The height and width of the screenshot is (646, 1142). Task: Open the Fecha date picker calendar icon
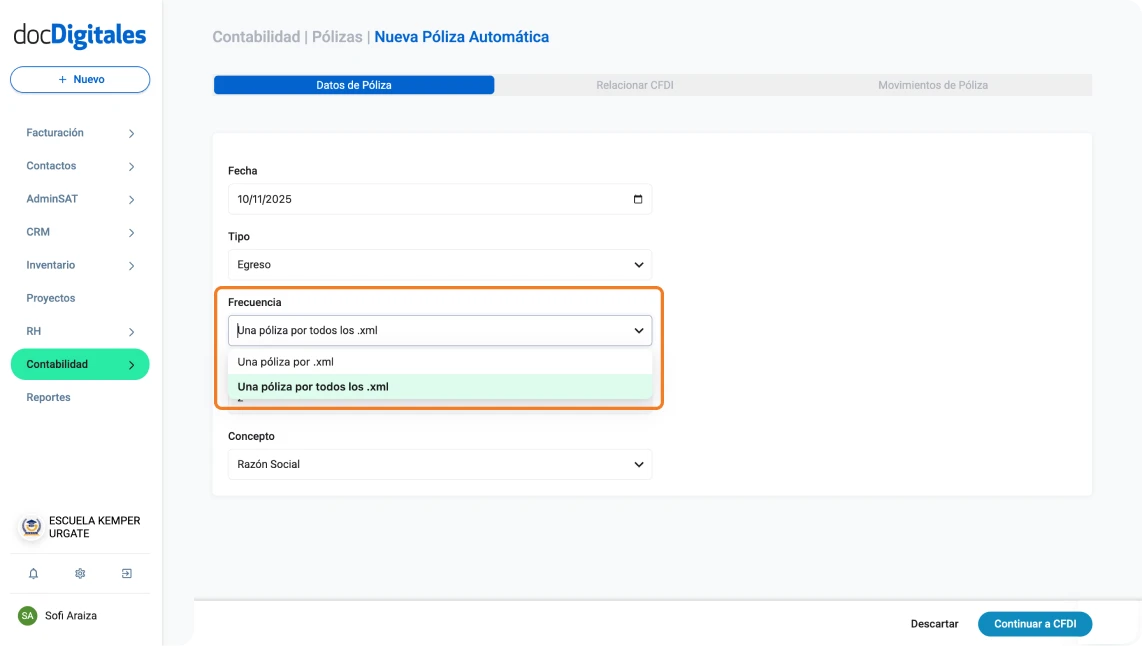pyautogui.click(x=636, y=198)
